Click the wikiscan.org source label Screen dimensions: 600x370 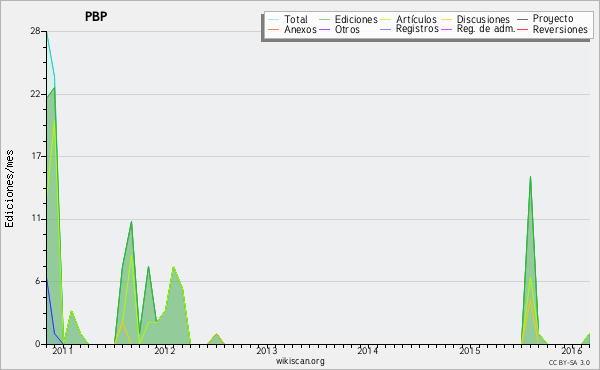(x=300, y=361)
